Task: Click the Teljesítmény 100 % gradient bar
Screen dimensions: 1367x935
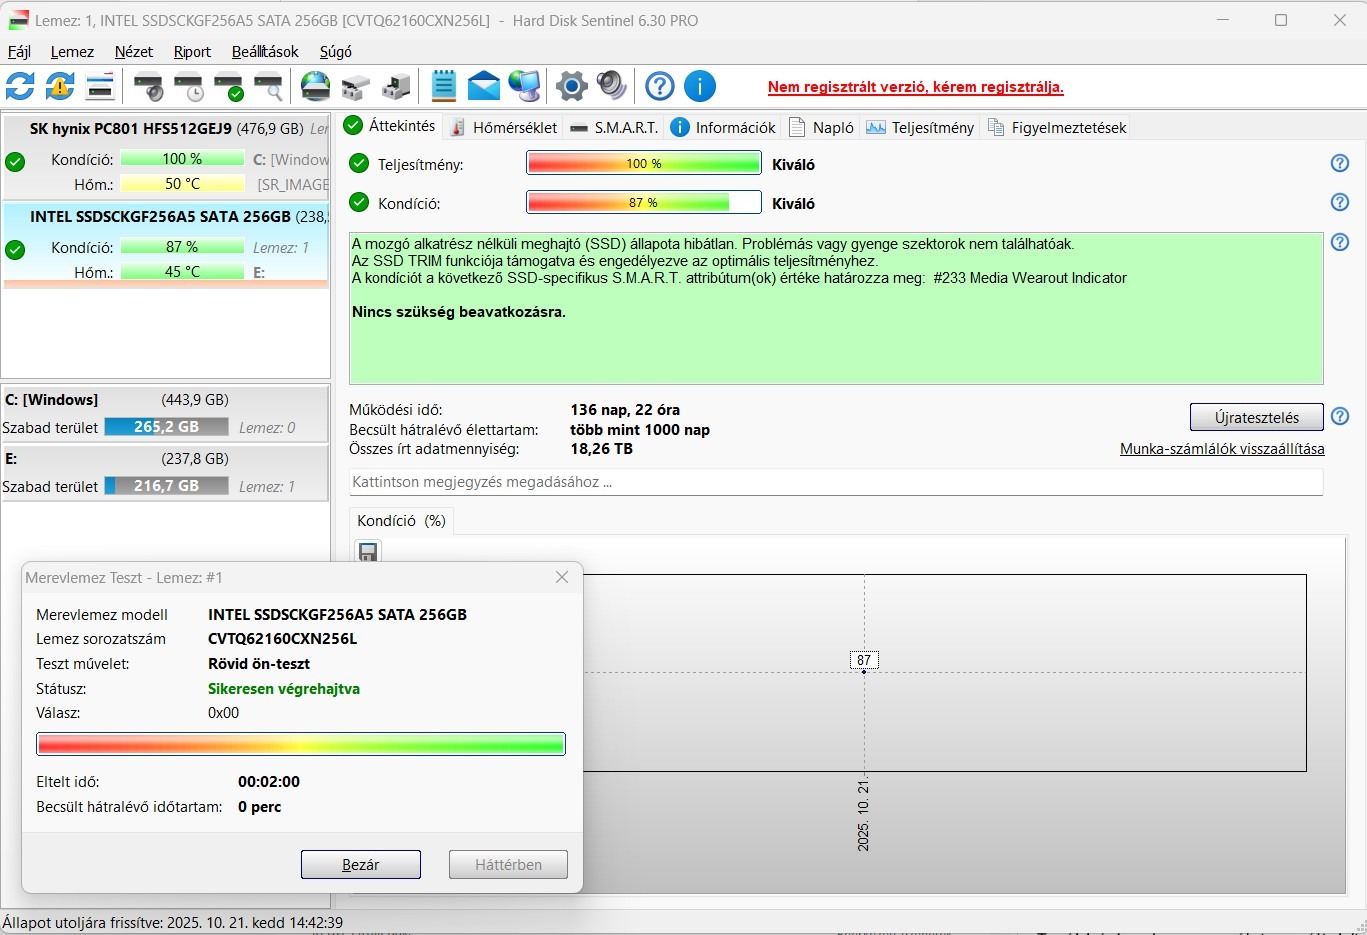Action: (644, 164)
